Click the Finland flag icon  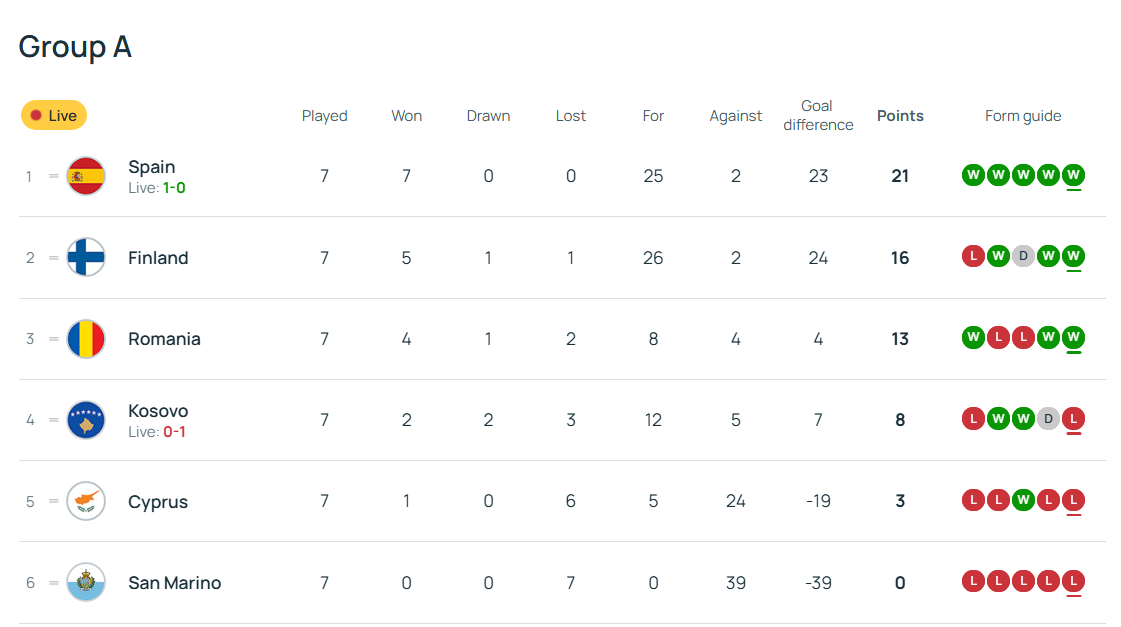click(86, 257)
